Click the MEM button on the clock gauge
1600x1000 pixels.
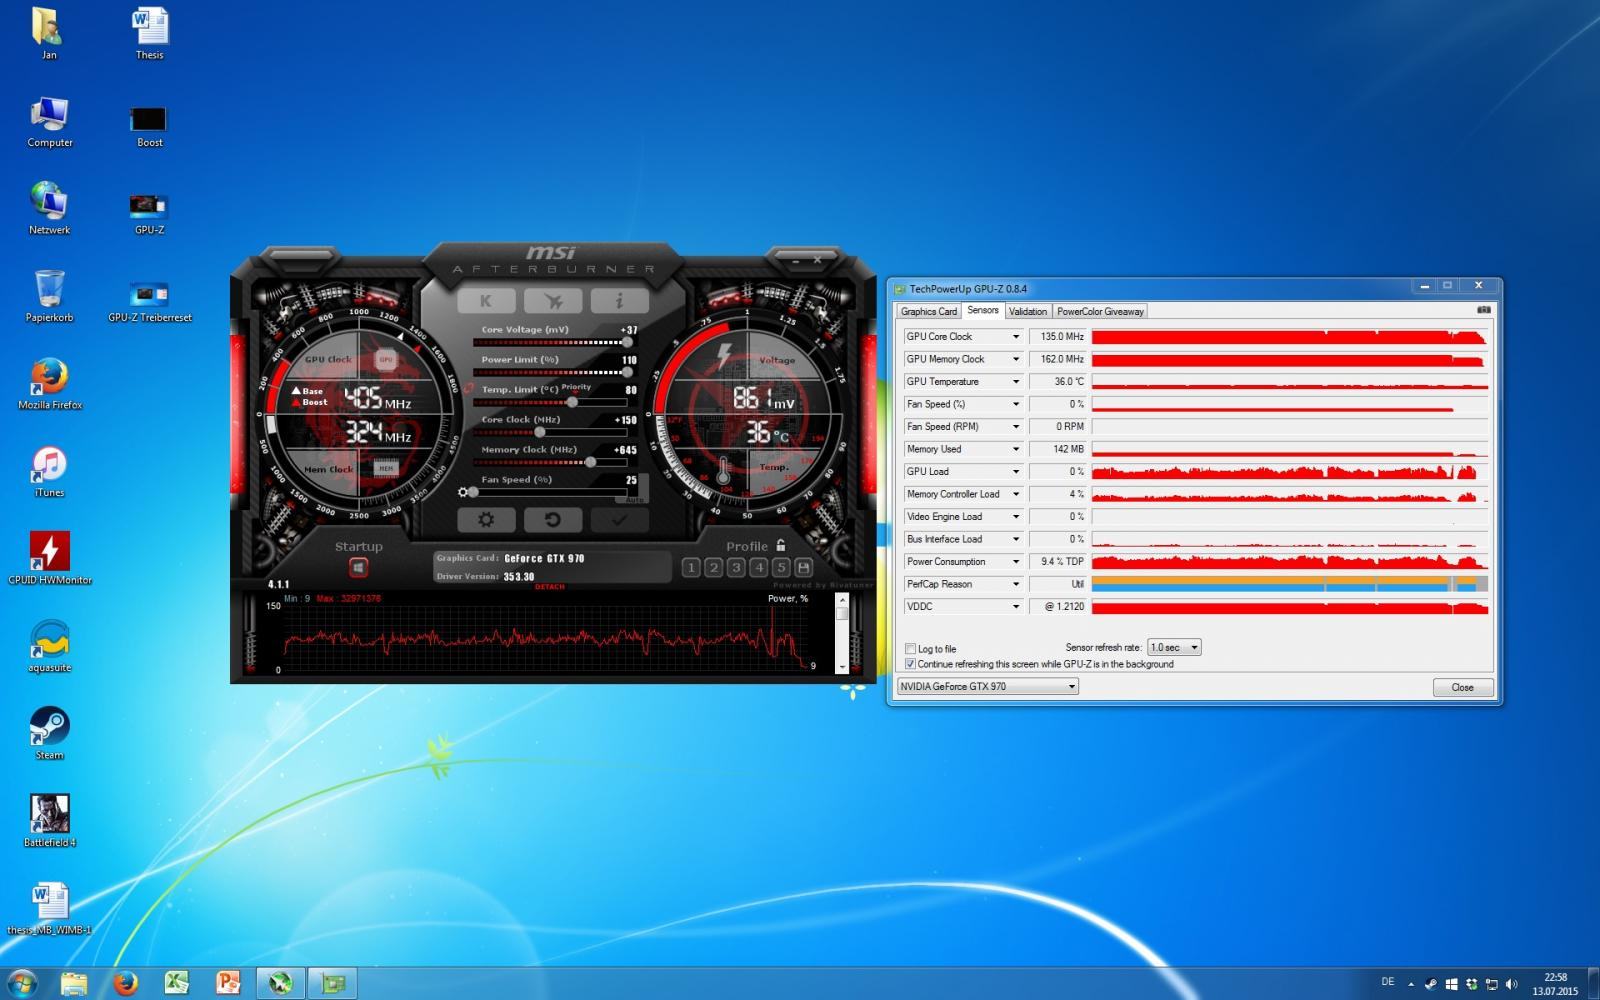pos(385,468)
